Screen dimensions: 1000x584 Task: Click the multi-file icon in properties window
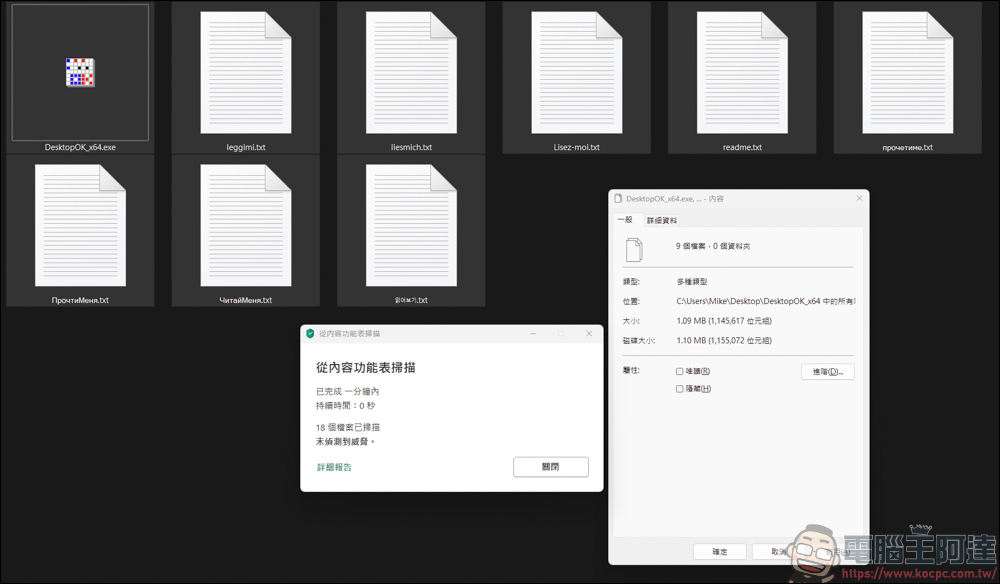click(634, 249)
